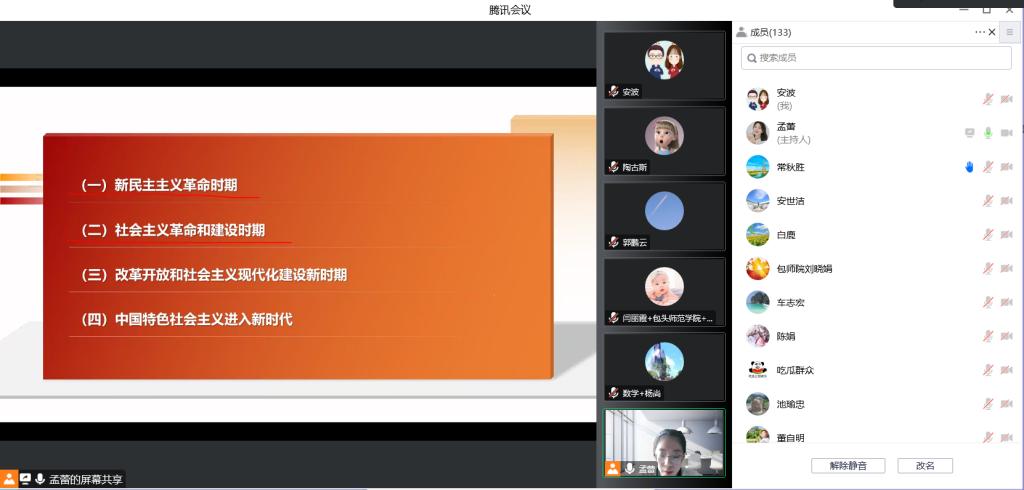Click the screen share icon beside 孟蕾
Image resolution: width=1024 pixels, height=490 pixels.
click(969, 133)
